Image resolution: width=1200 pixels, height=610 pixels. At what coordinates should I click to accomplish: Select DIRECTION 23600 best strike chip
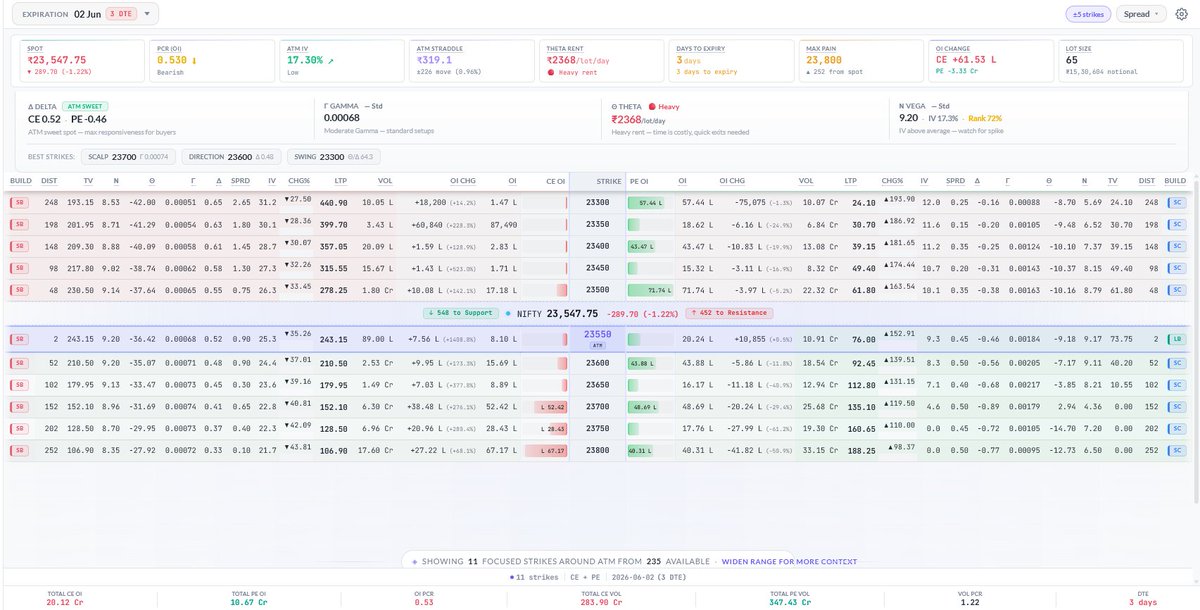point(232,156)
